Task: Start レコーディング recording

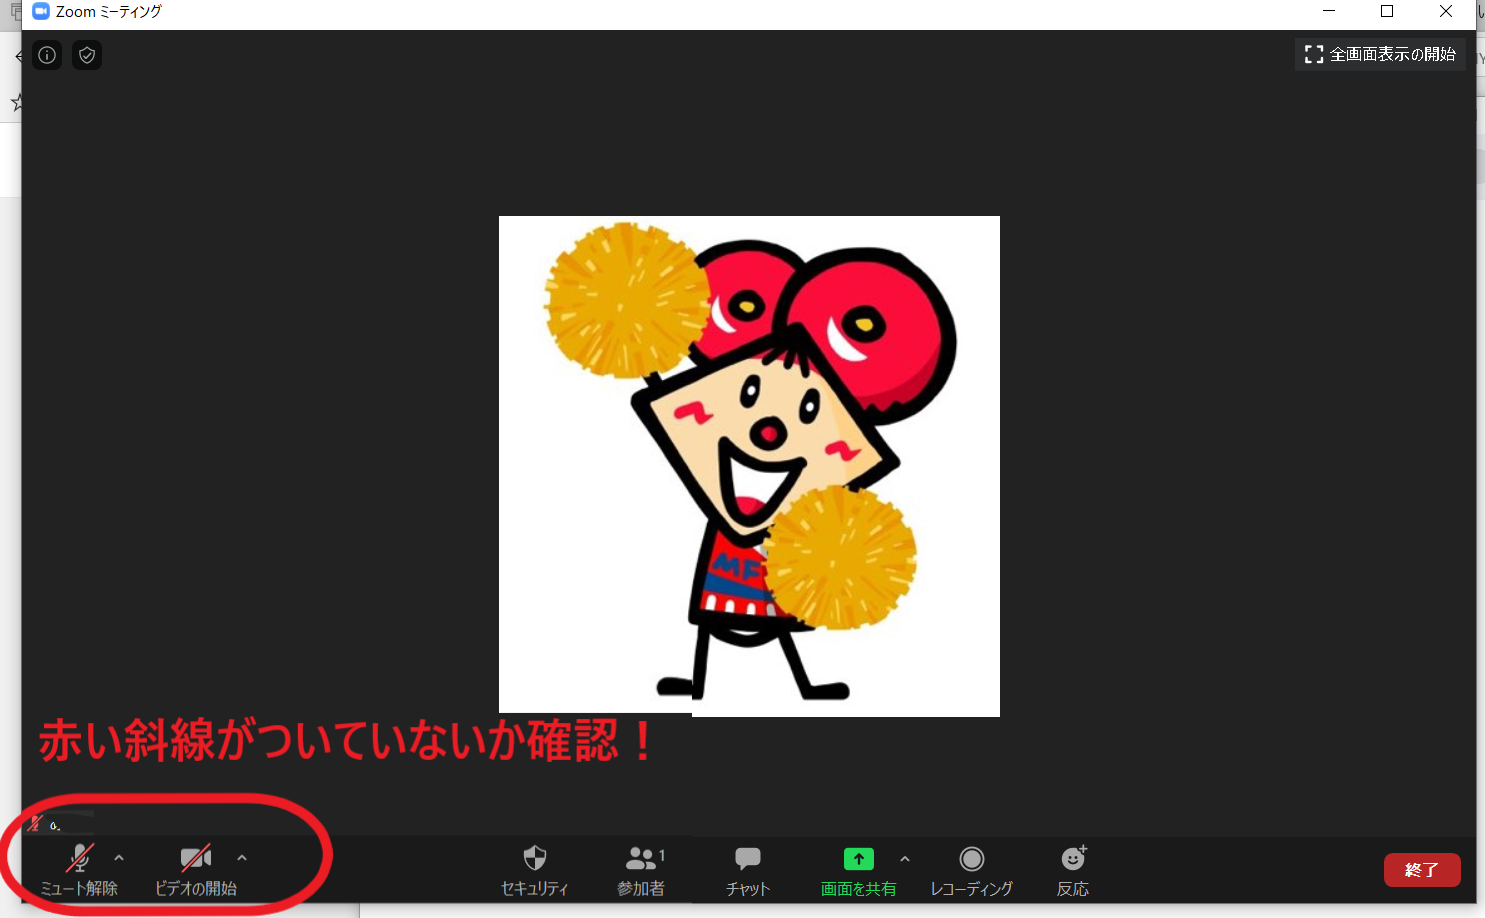Action: click(972, 870)
